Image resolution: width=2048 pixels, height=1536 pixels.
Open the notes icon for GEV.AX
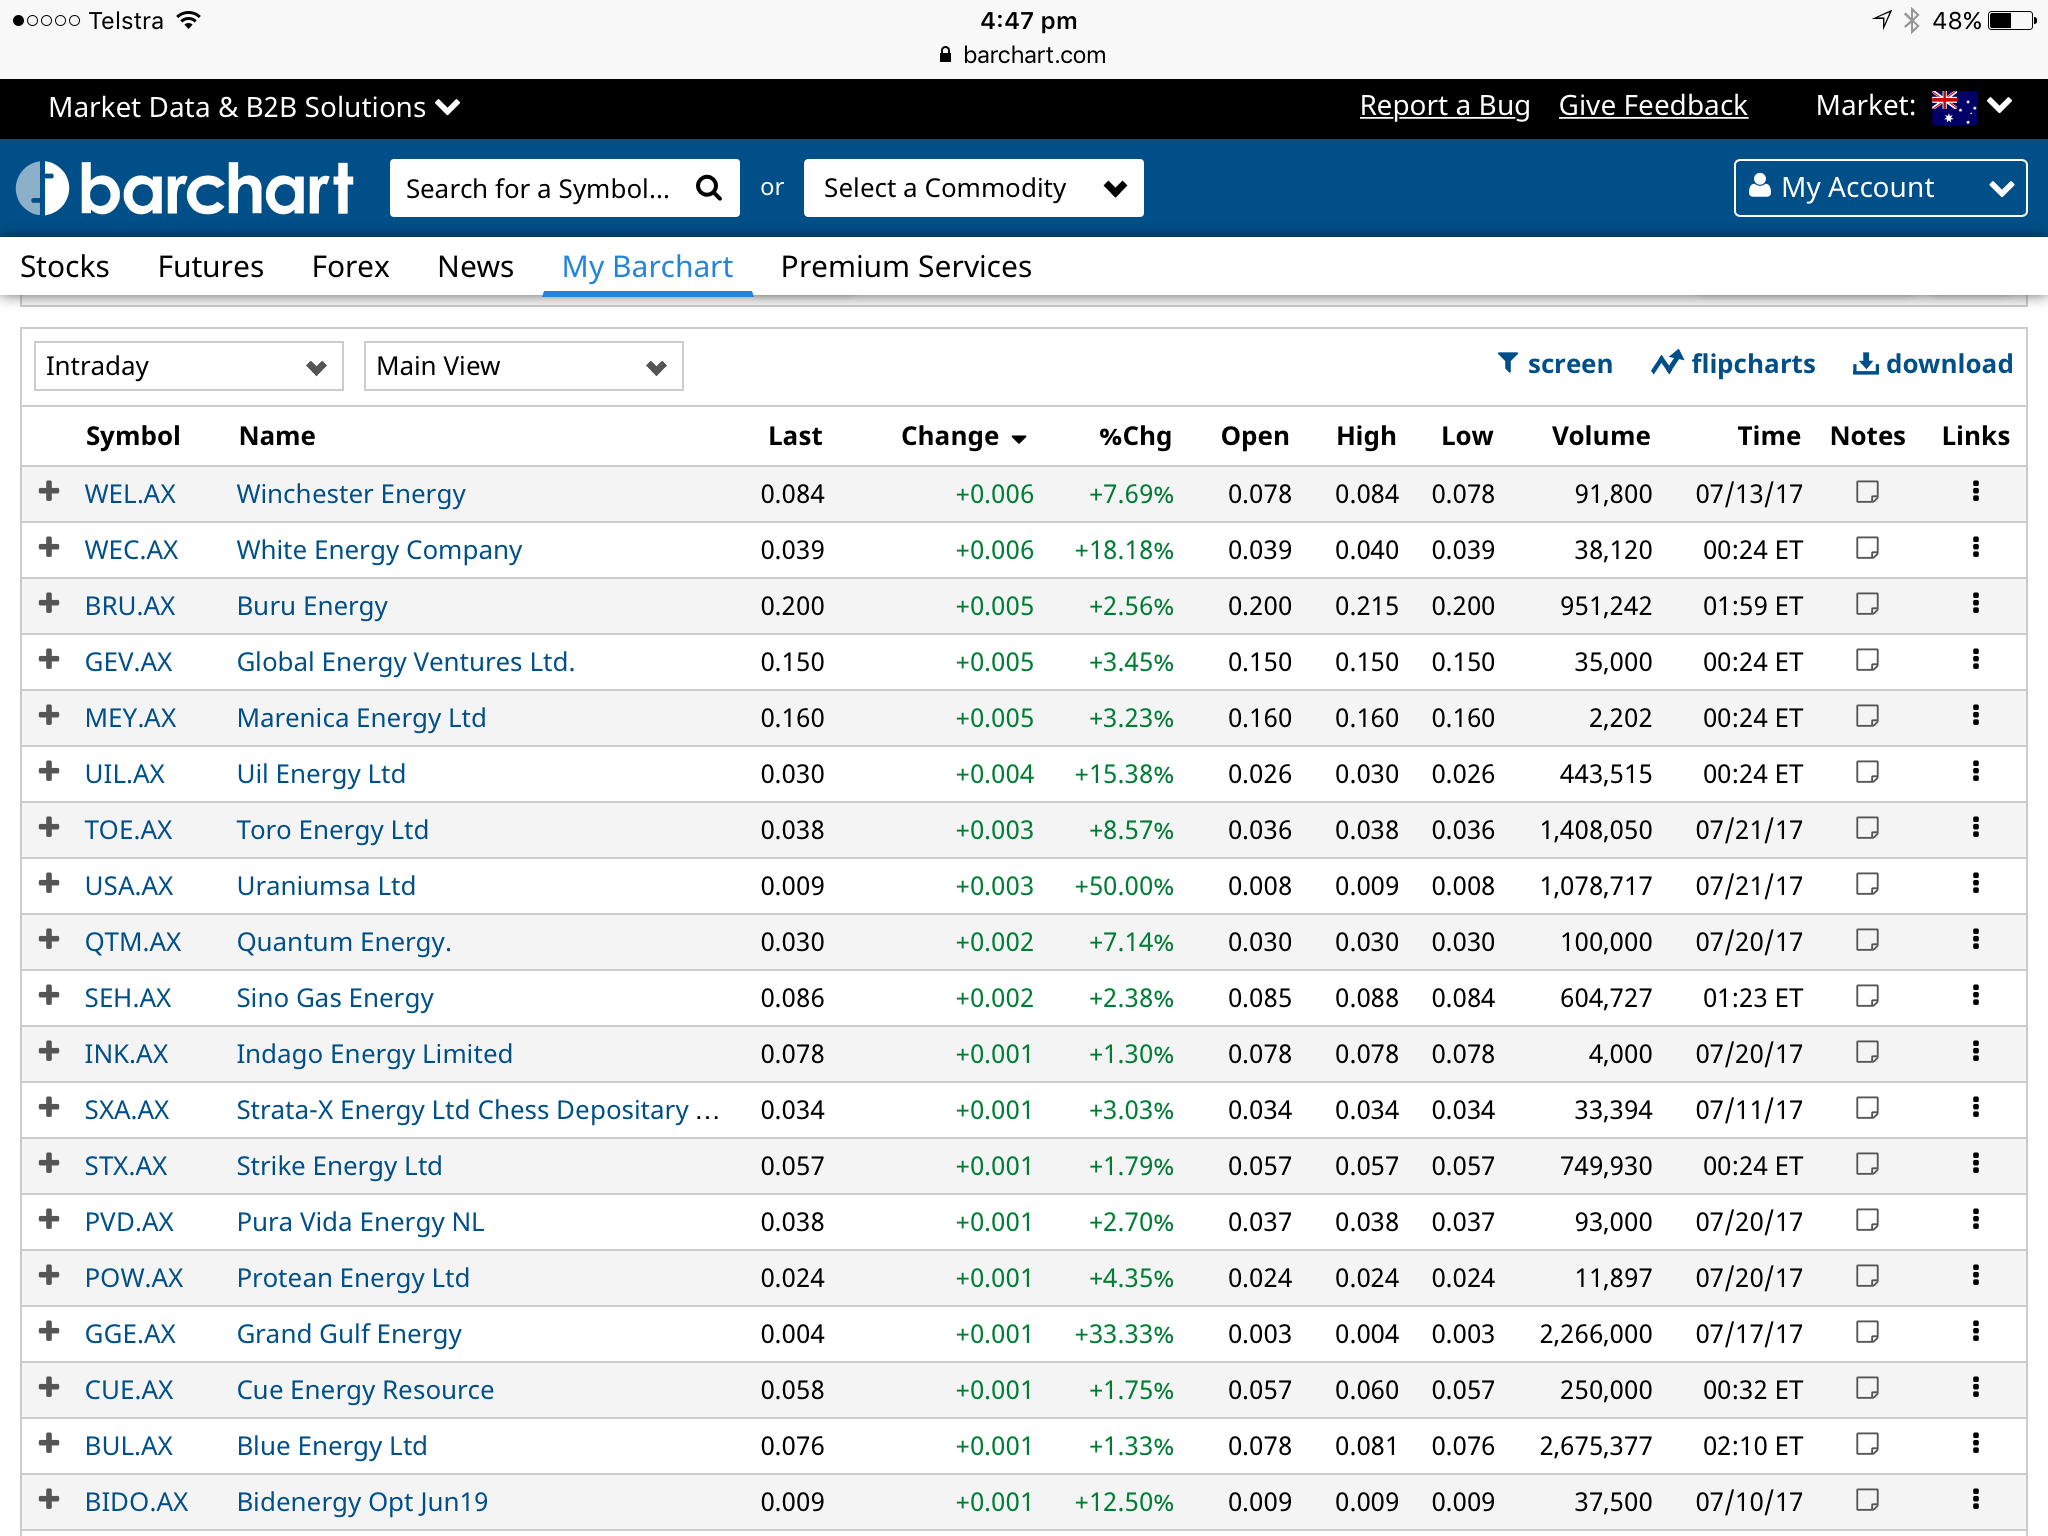point(1867,660)
